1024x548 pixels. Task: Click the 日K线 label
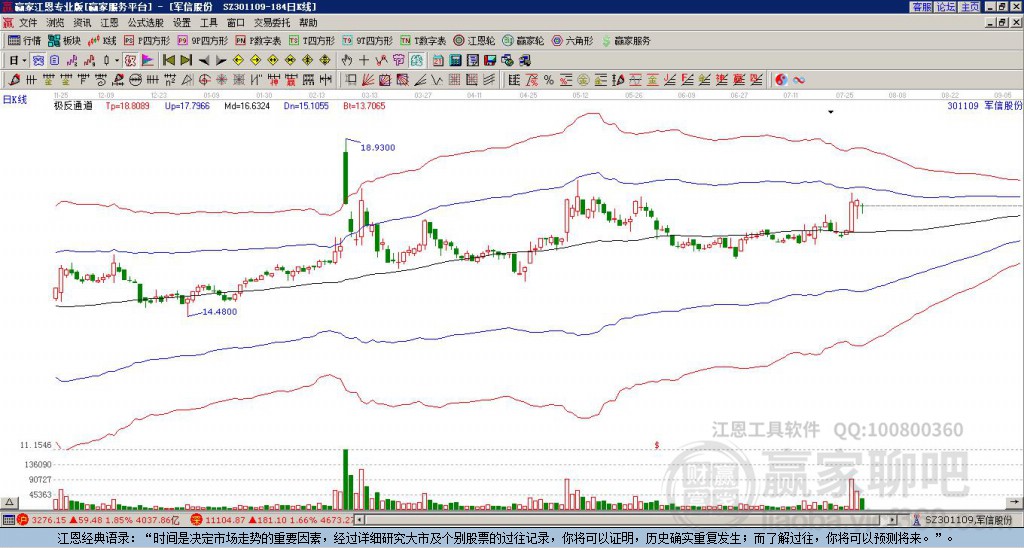(14, 100)
